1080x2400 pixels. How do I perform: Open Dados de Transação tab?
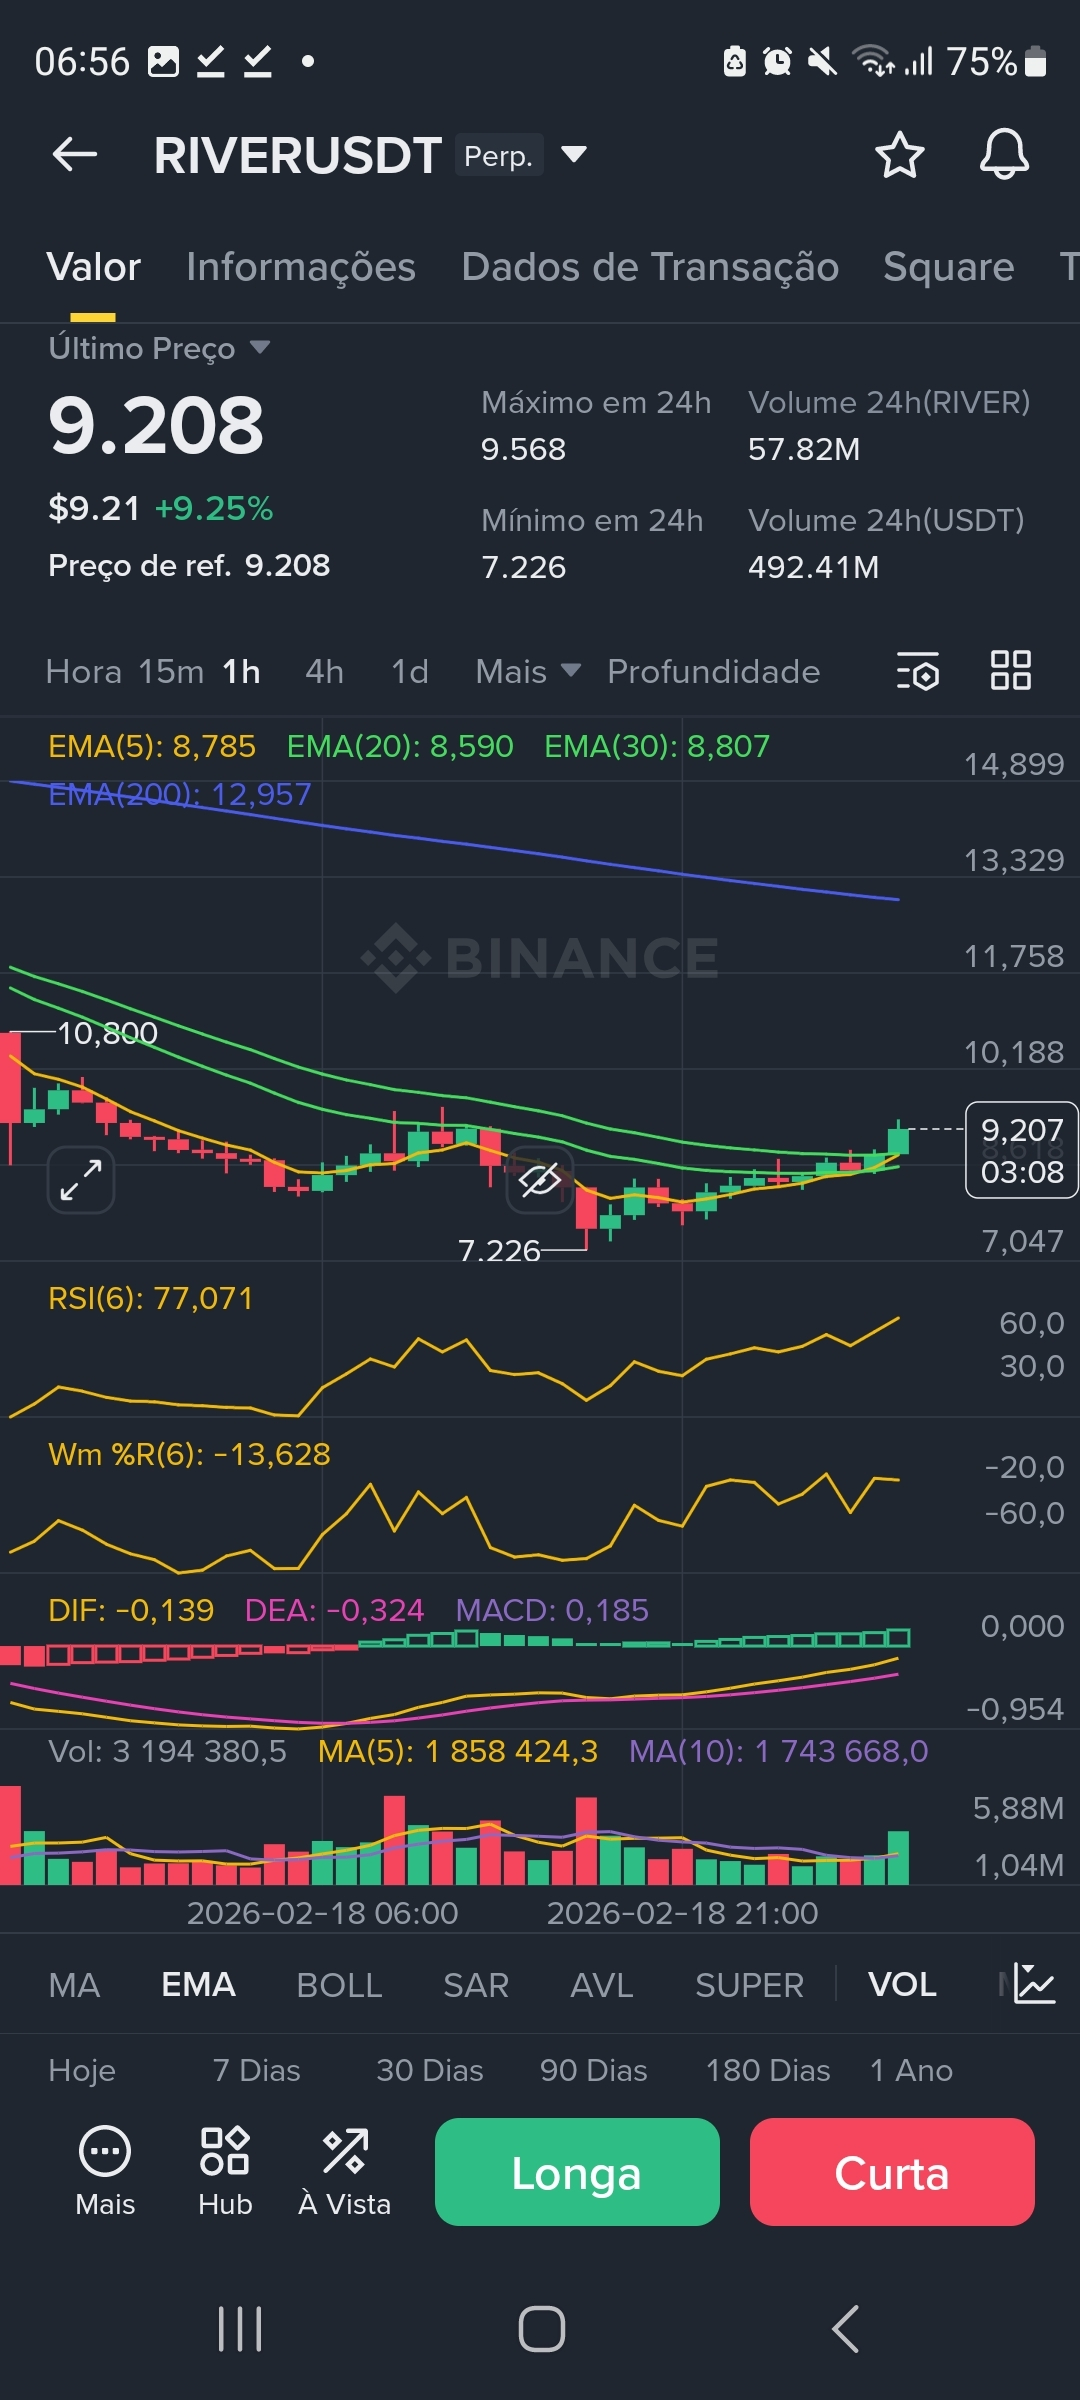(x=650, y=267)
